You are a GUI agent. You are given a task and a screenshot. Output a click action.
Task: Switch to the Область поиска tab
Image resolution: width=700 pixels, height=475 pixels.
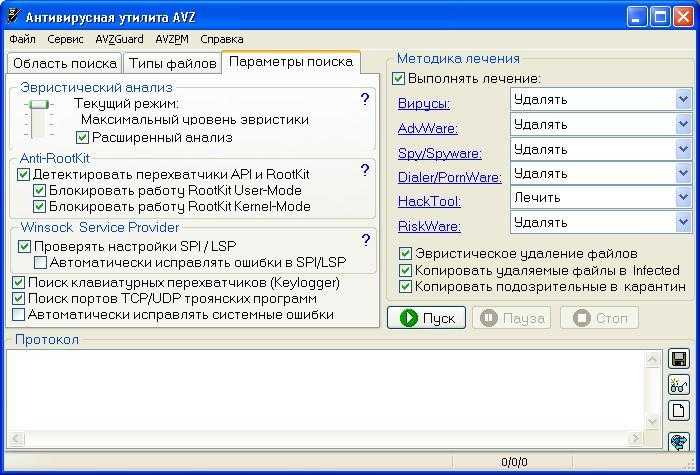click(x=65, y=63)
